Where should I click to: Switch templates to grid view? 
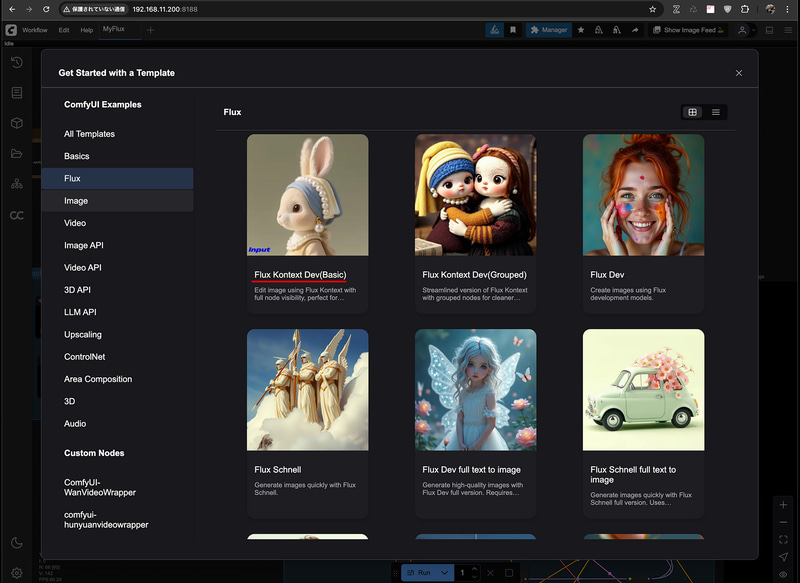coord(692,112)
